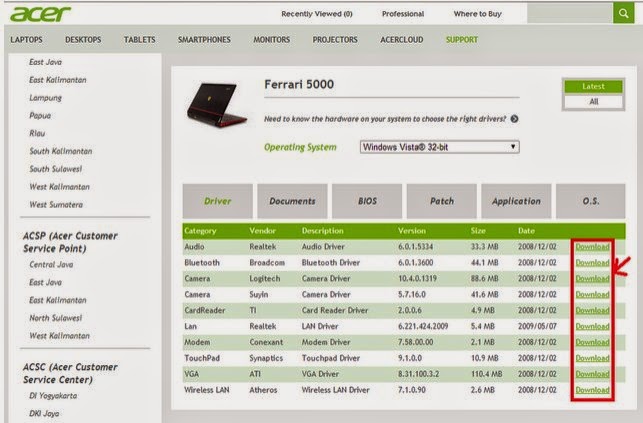Download the ATI VGA Driver

(x=592, y=374)
